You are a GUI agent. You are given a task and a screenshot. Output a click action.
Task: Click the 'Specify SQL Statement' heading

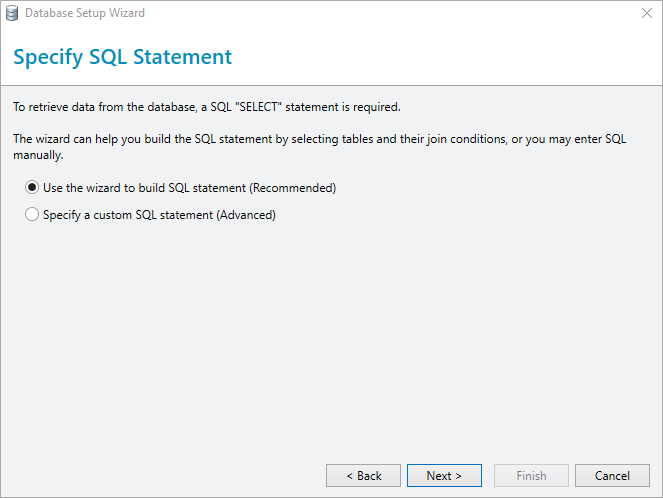[x=123, y=57]
